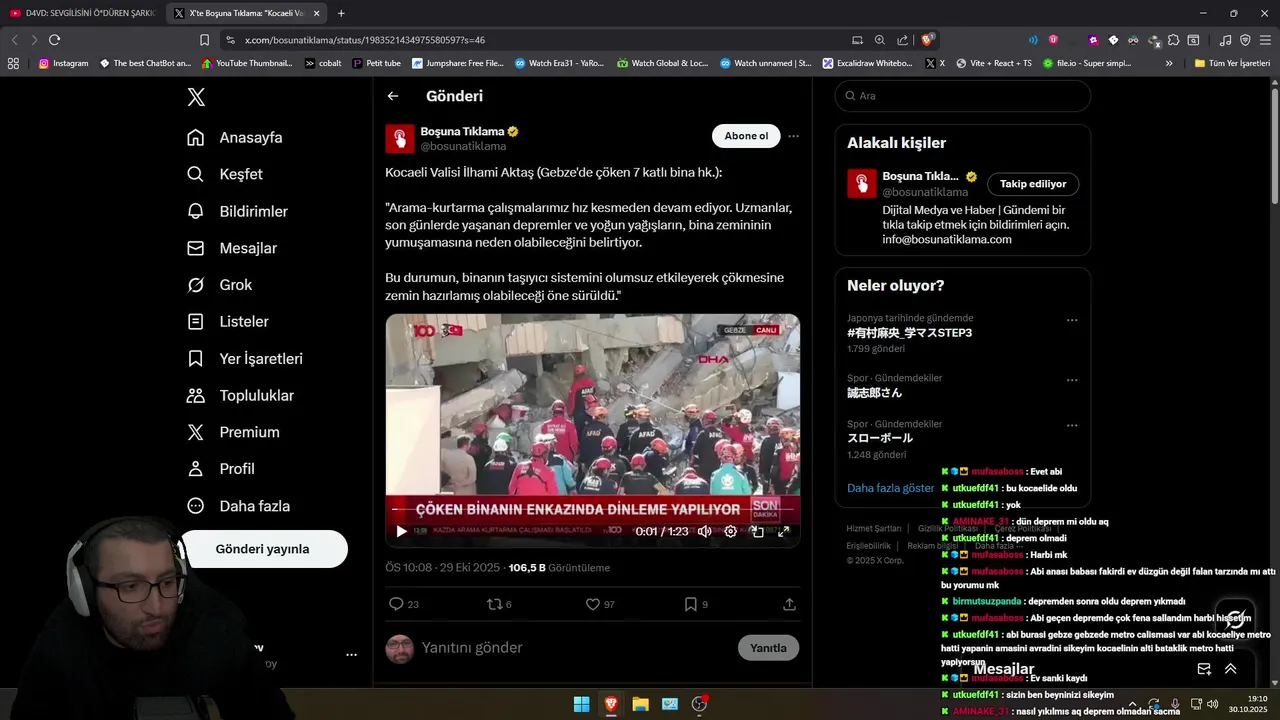The image size is (1280, 720).
Task: Click Yanıtla reply button
Action: [768, 648]
